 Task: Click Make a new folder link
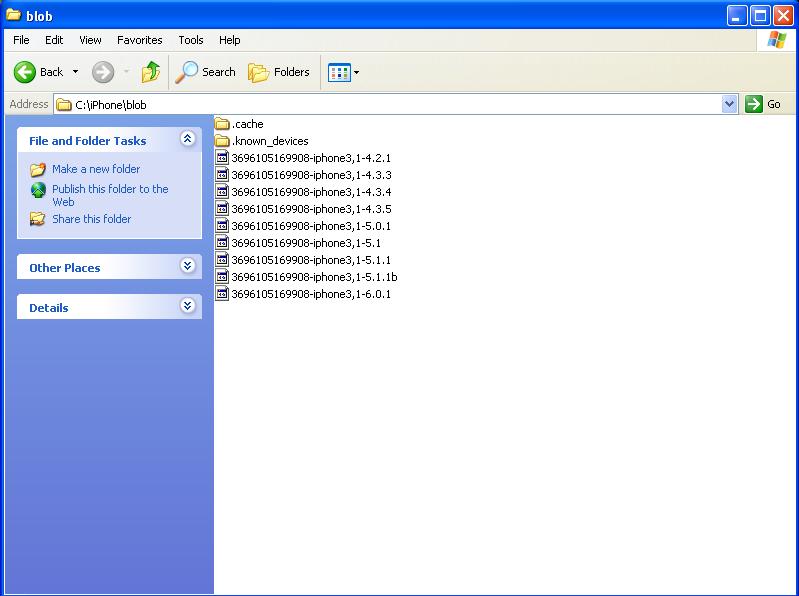click(96, 169)
